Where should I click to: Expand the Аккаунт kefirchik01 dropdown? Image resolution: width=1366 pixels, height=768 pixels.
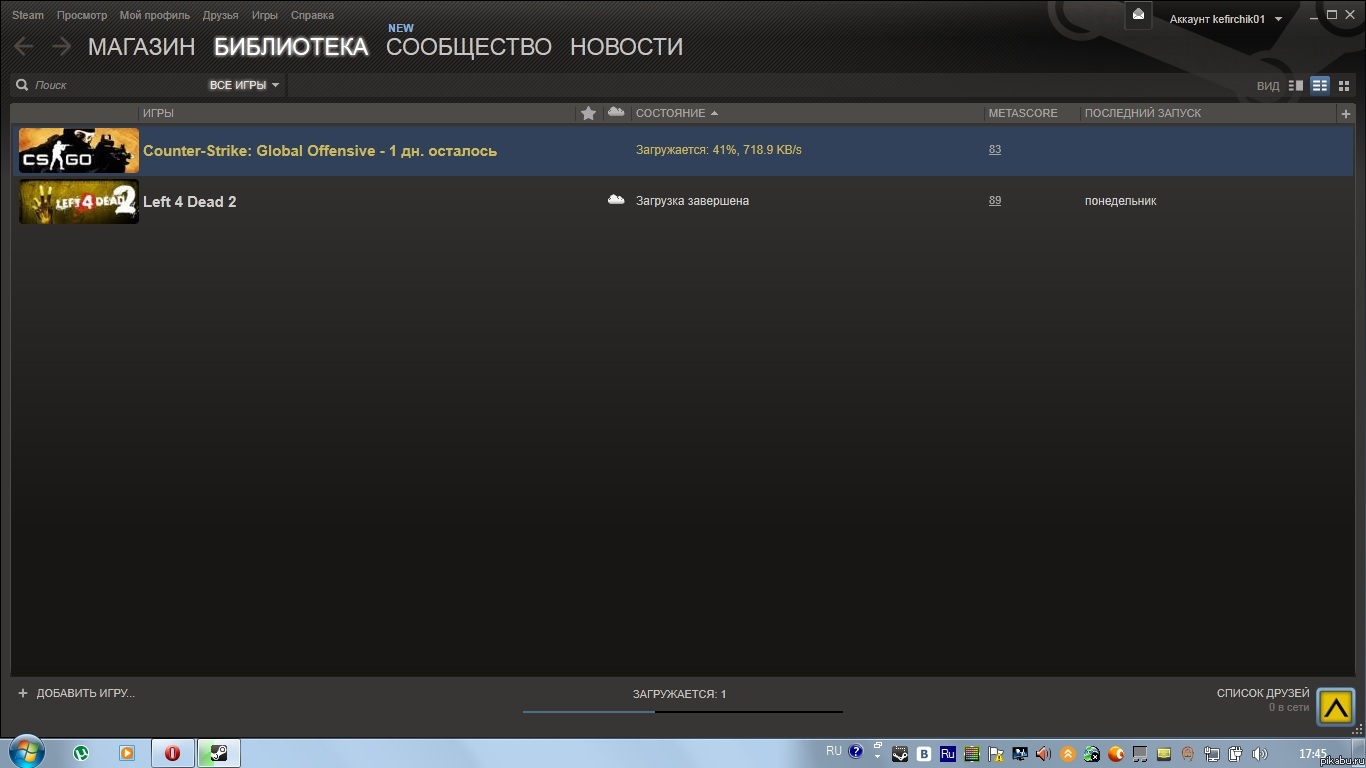point(1226,19)
